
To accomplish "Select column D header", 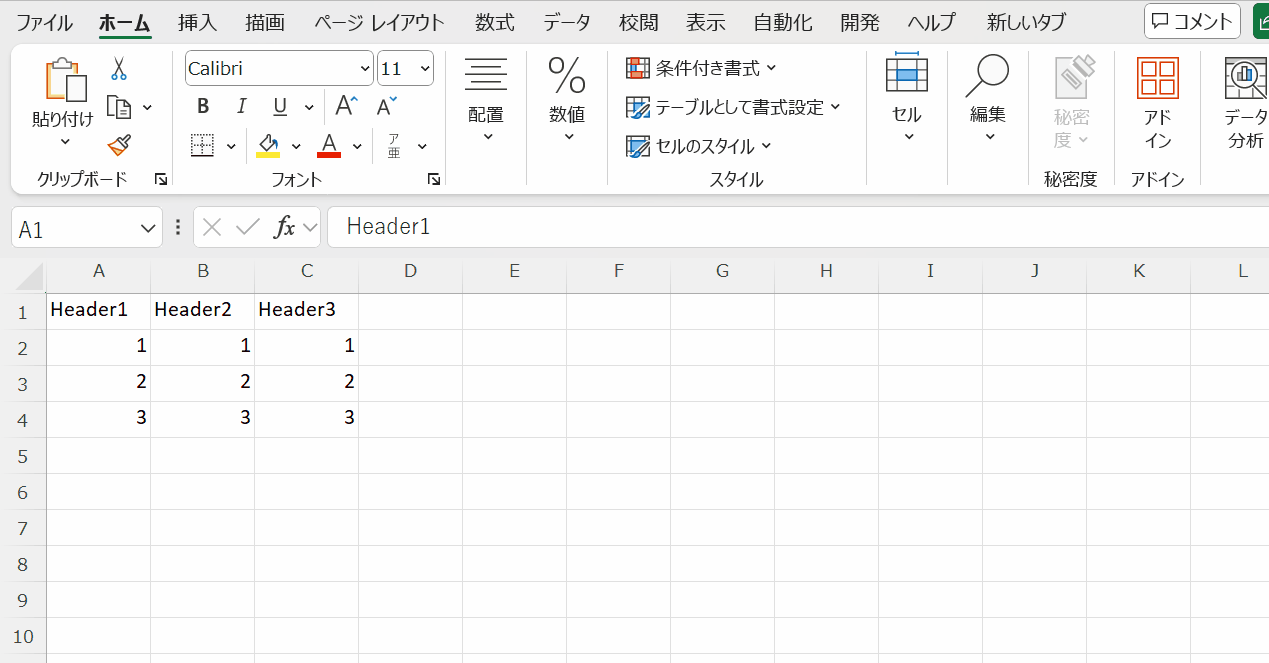I will click(410, 271).
